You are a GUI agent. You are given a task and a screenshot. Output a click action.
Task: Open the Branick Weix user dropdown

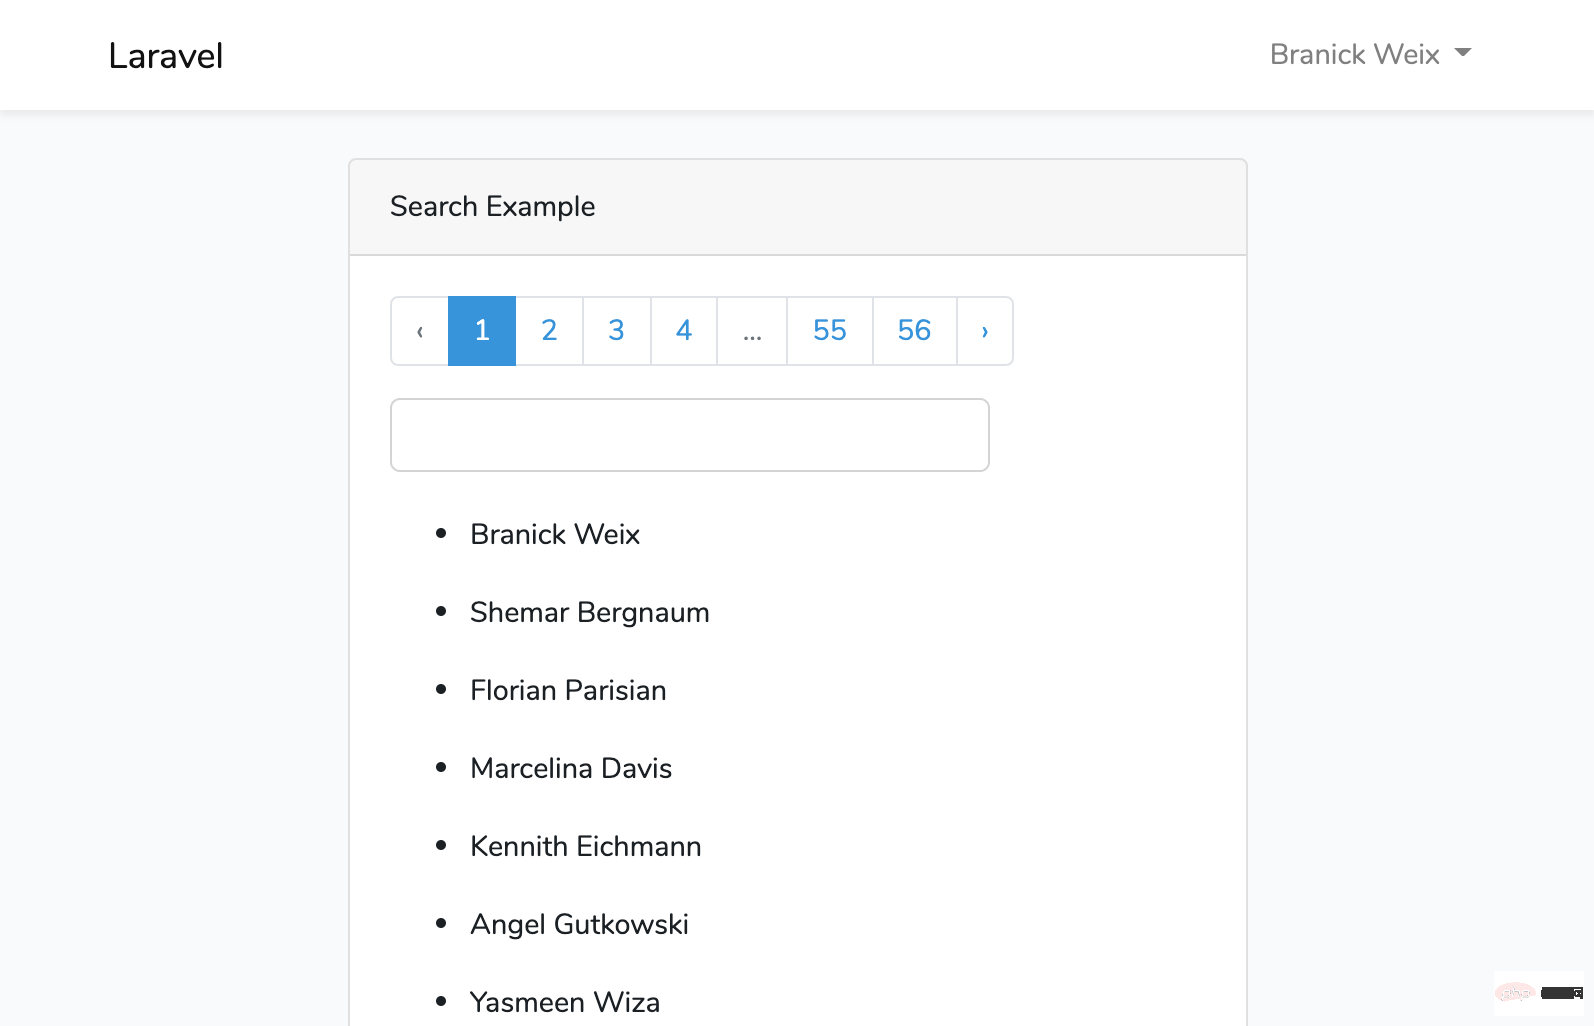tap(1369, 54)
